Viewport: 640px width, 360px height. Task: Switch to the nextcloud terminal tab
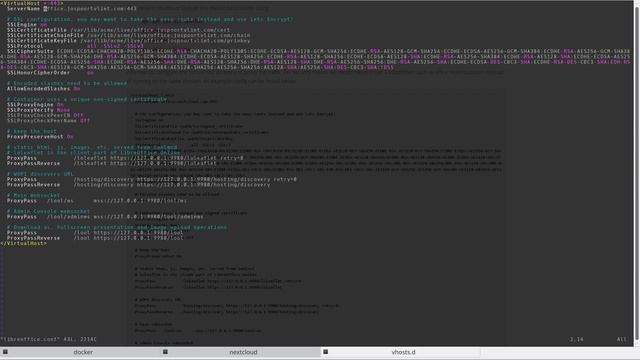point(243,352)
